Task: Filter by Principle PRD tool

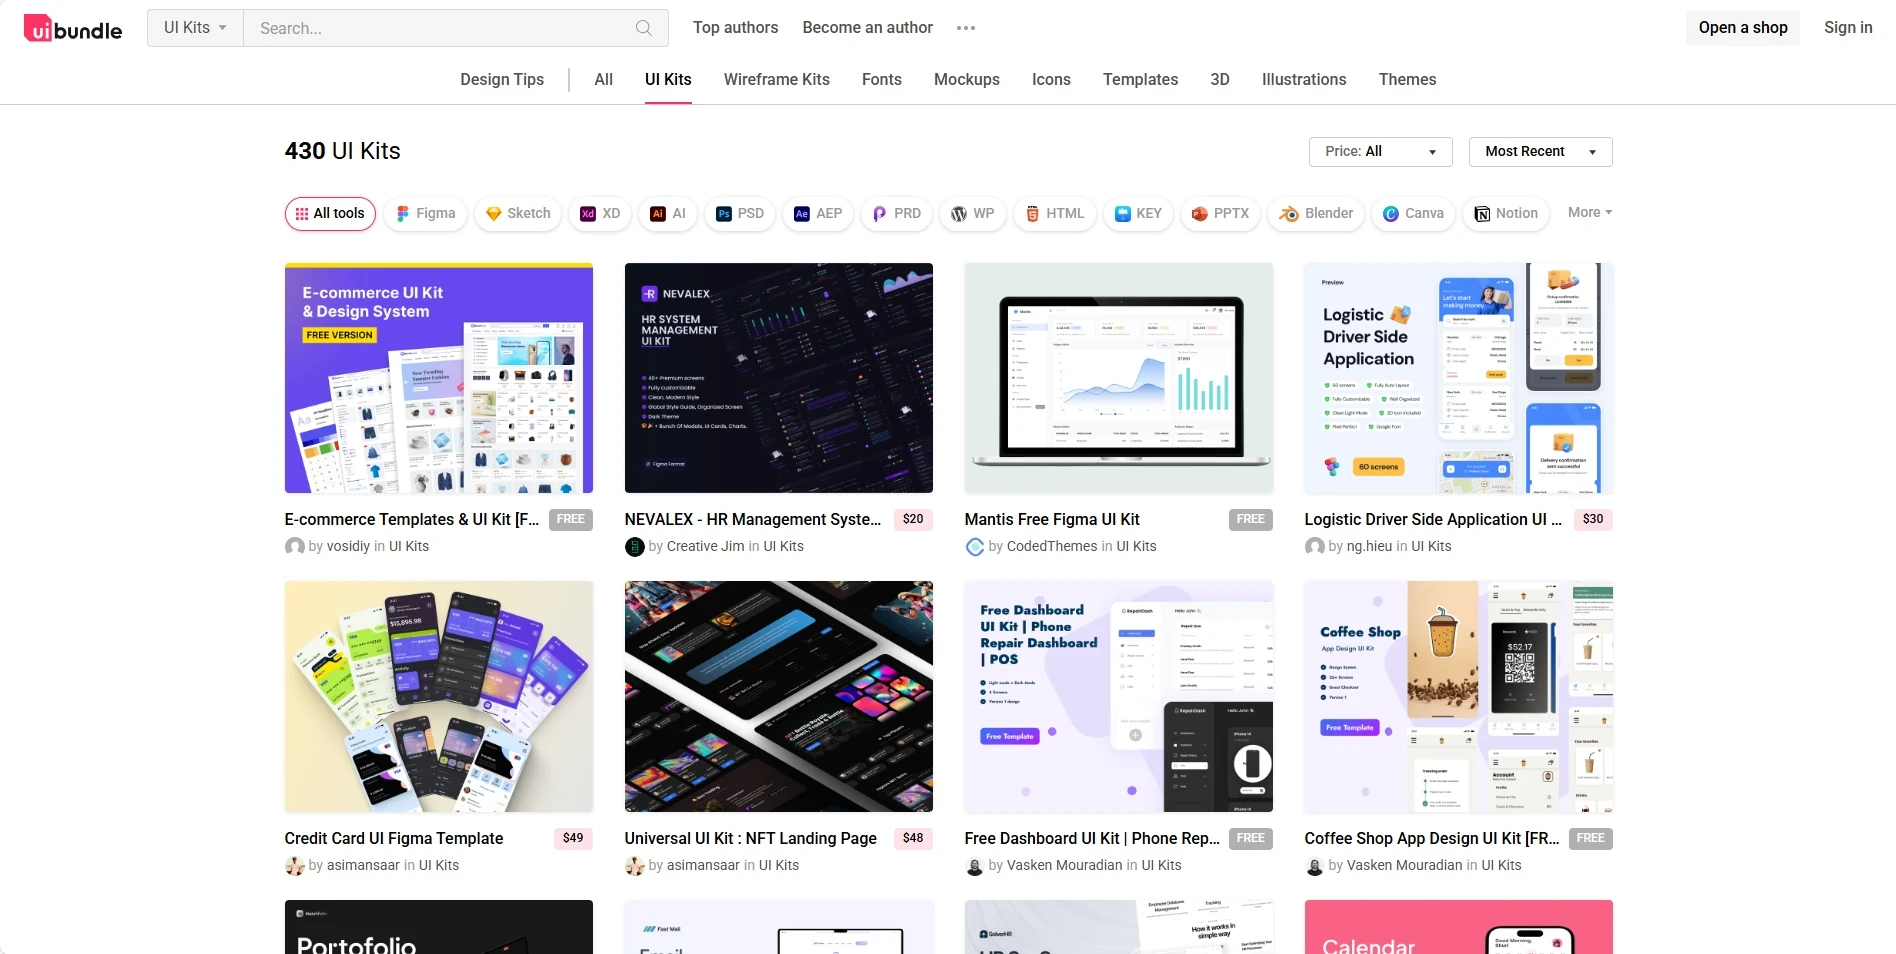Action: tap(897, 214)
